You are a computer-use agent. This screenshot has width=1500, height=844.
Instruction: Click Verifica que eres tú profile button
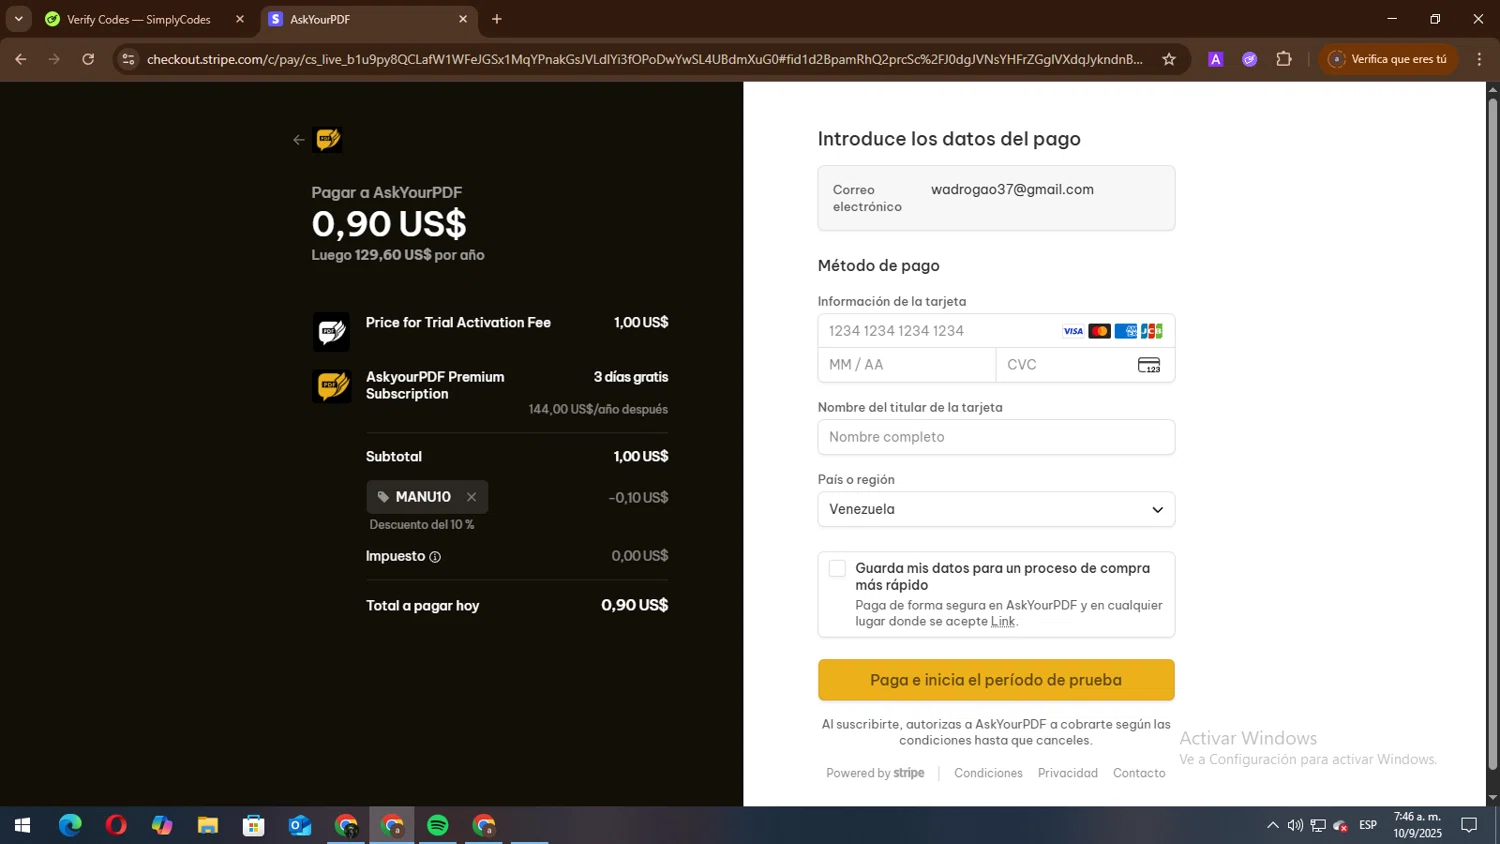tap(1388, 59)
